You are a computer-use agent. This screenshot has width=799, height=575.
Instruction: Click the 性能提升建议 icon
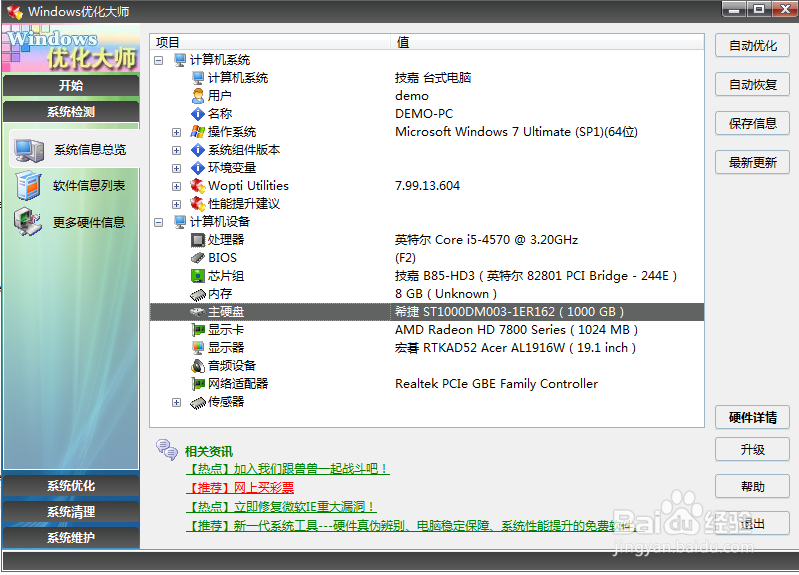[x=197, y=204]
